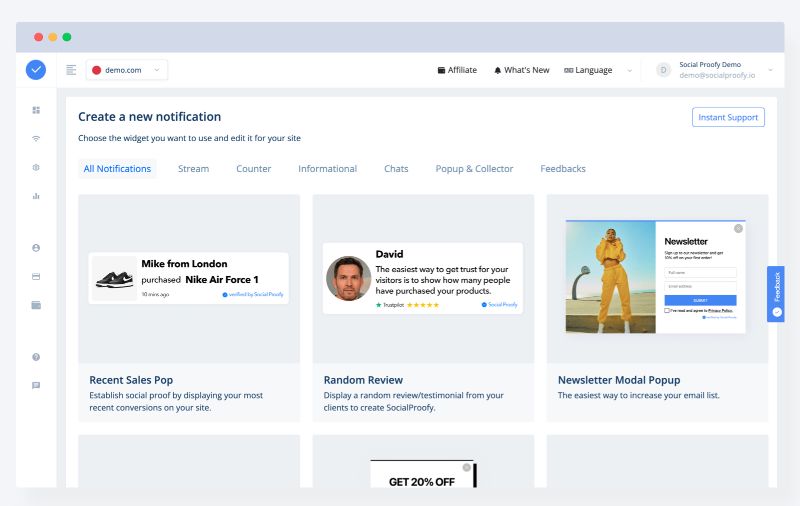Click the 'Create a new notification' heading
The height and width of the screenshot is (506, 800).
tap(149, 117)
